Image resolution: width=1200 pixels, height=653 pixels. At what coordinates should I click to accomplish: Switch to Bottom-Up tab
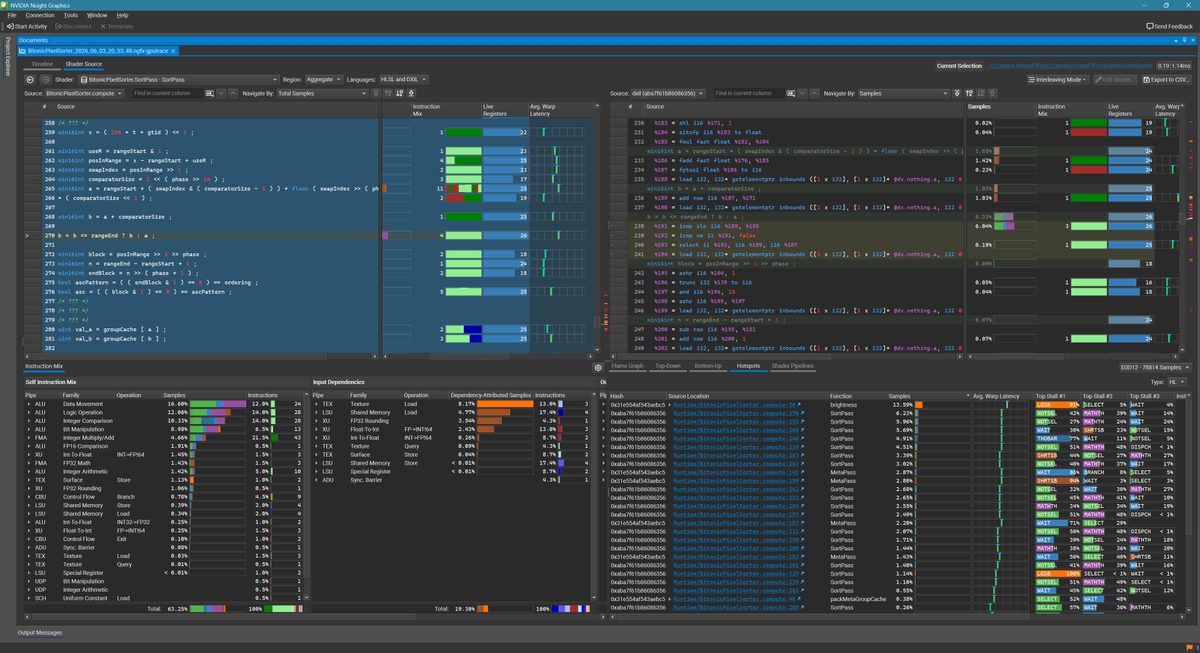click(x=708, y=367)
